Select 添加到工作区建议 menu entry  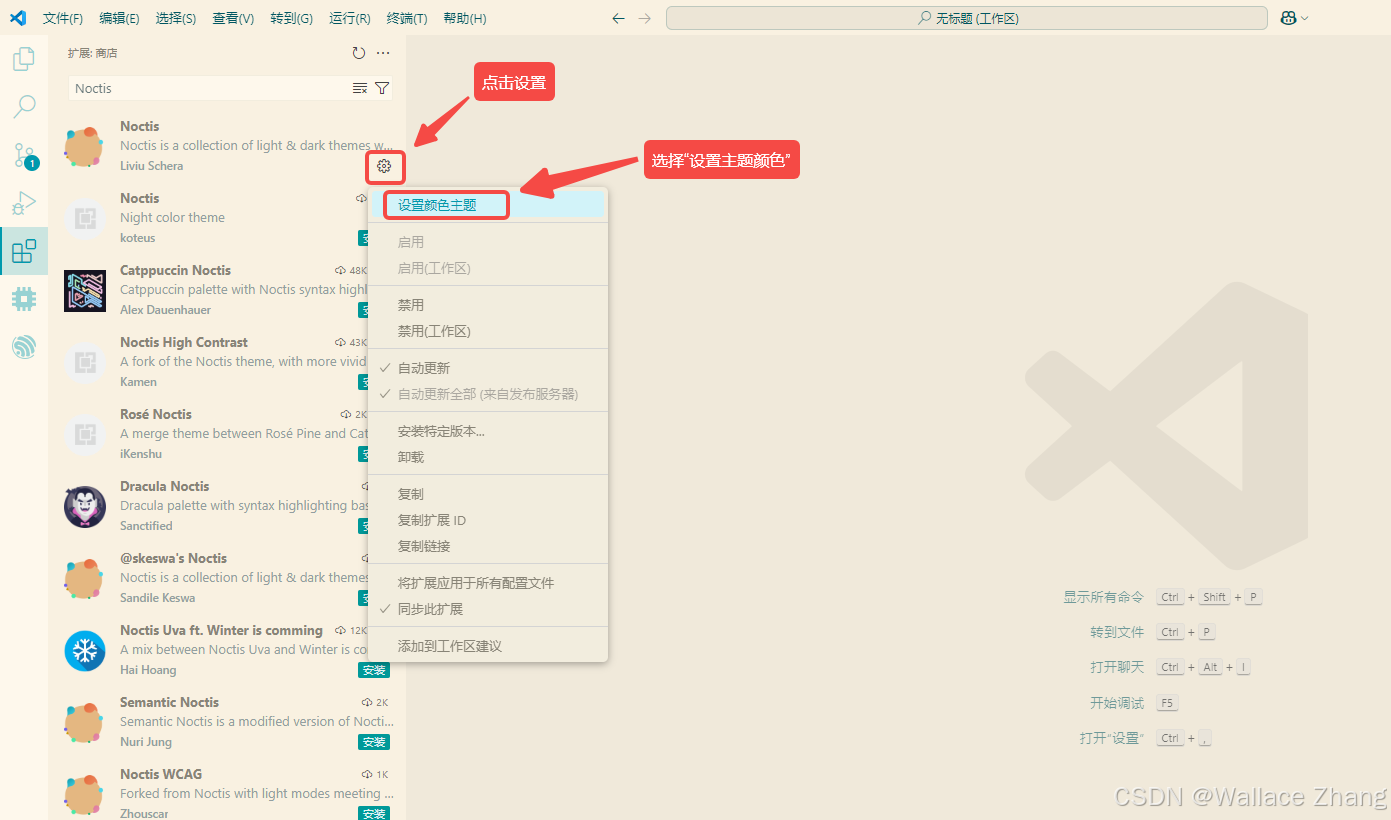(488, 646)
